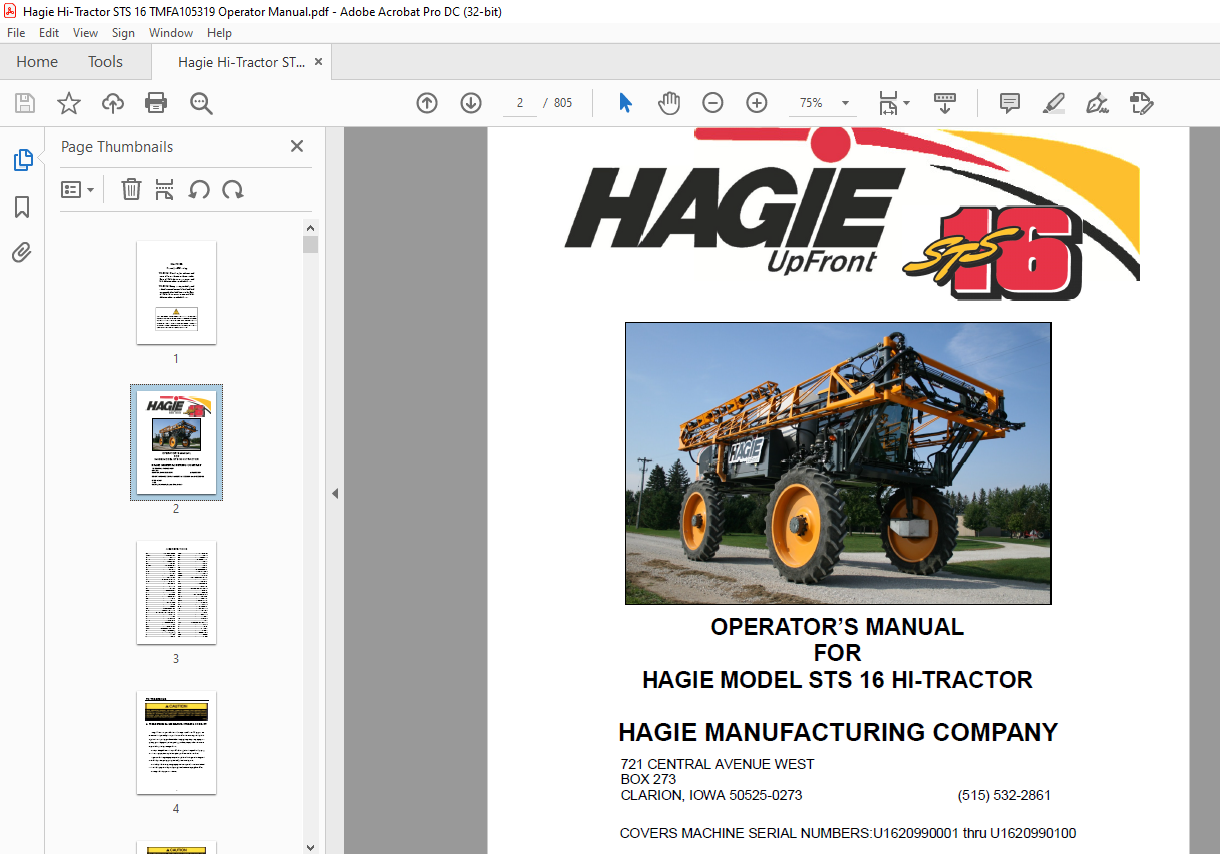Switch to the Home tab
Viewport: 1220px width, 854px height.
[x=37, y=62]
